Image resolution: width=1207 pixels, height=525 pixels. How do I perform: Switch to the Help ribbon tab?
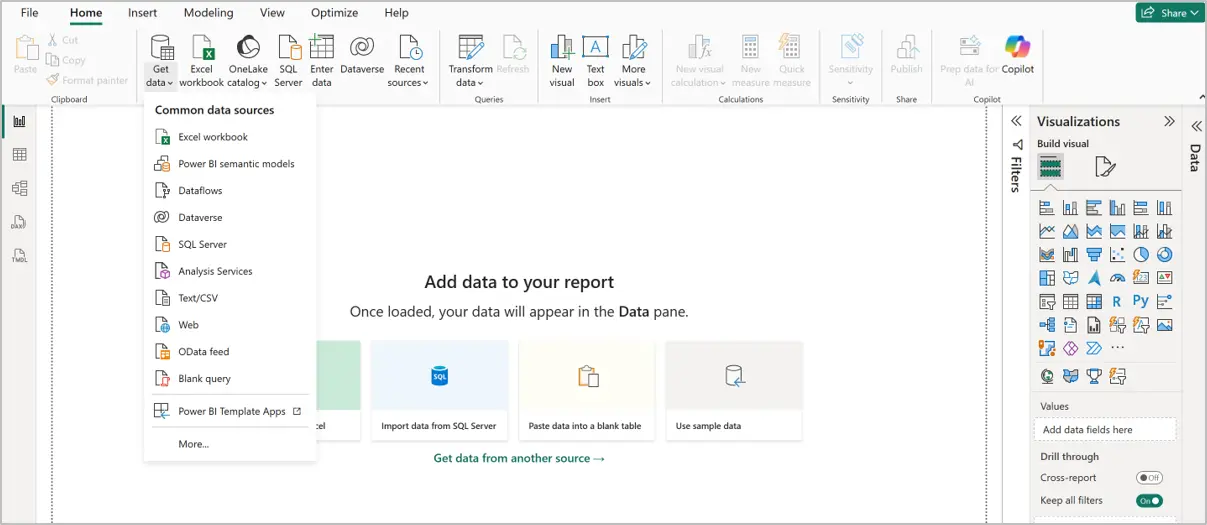396,13
